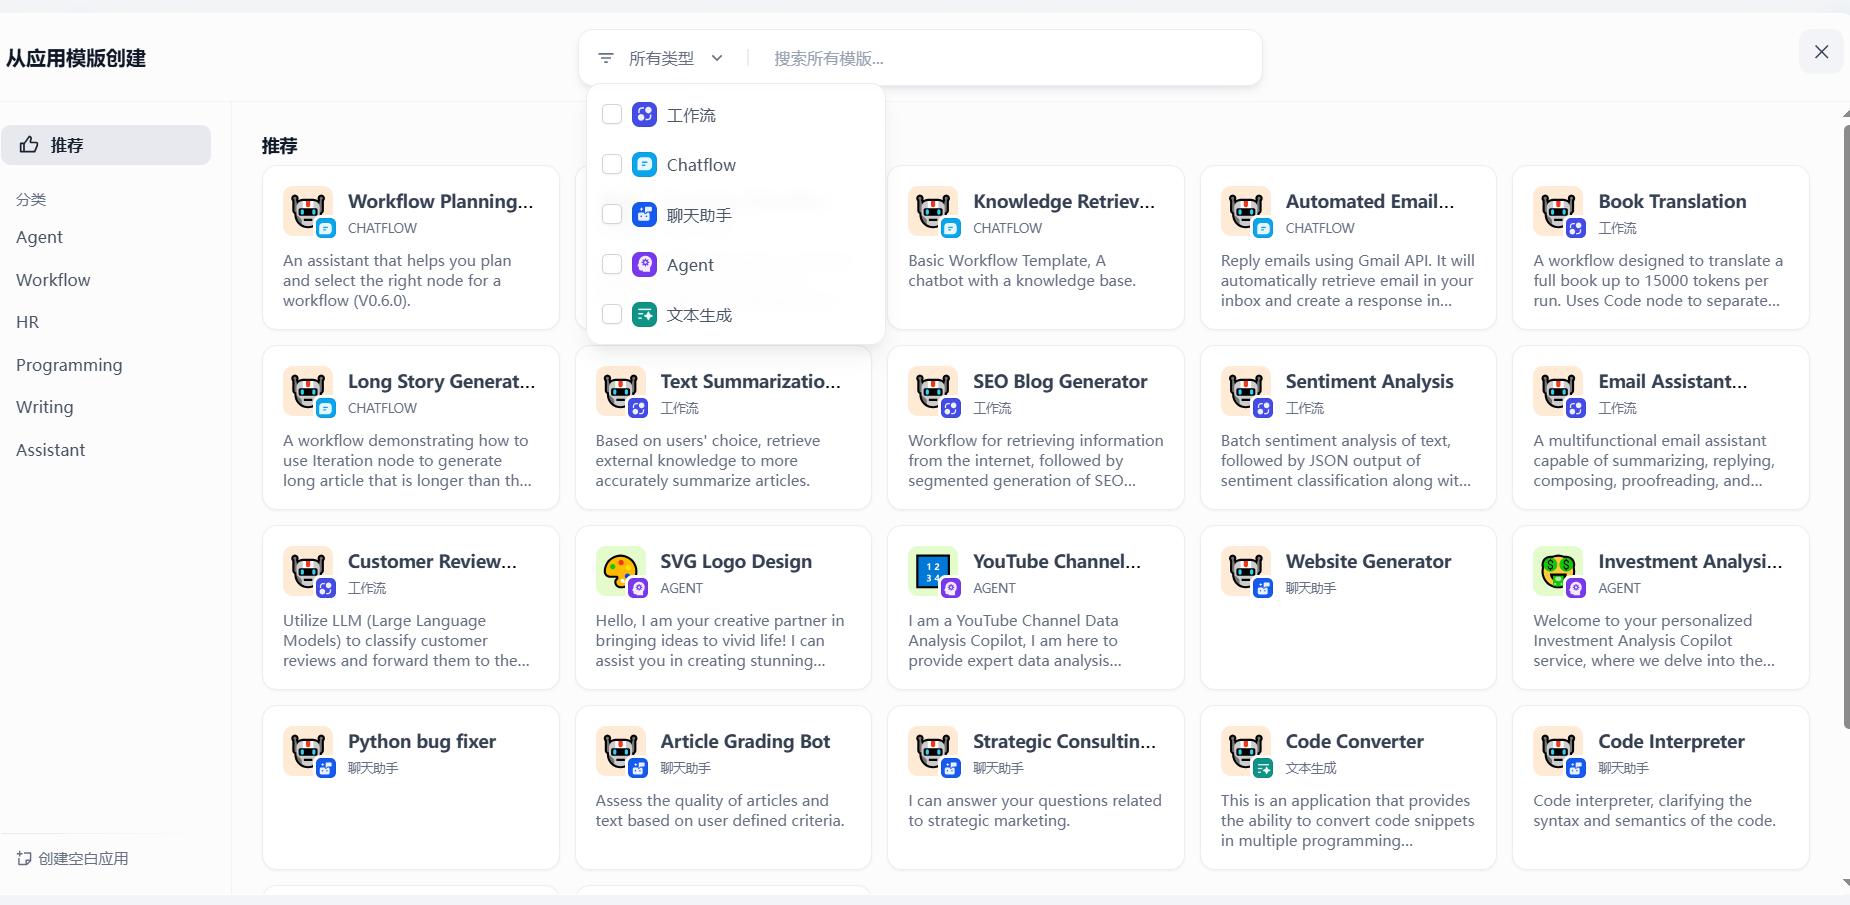Click Code Interpreter template robot icon
1850x905 pixels.
coord(1558,751)
